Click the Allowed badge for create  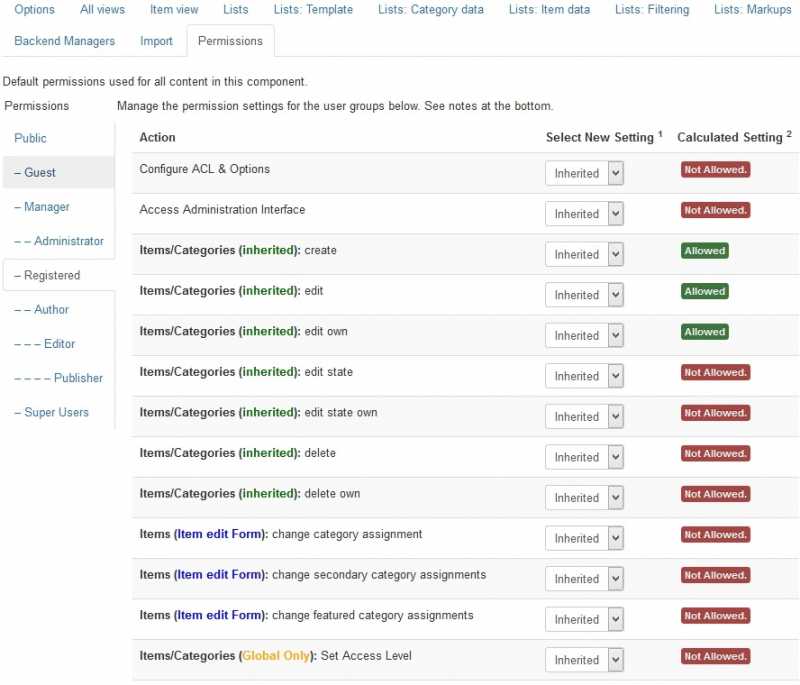[x=704, y=251]
